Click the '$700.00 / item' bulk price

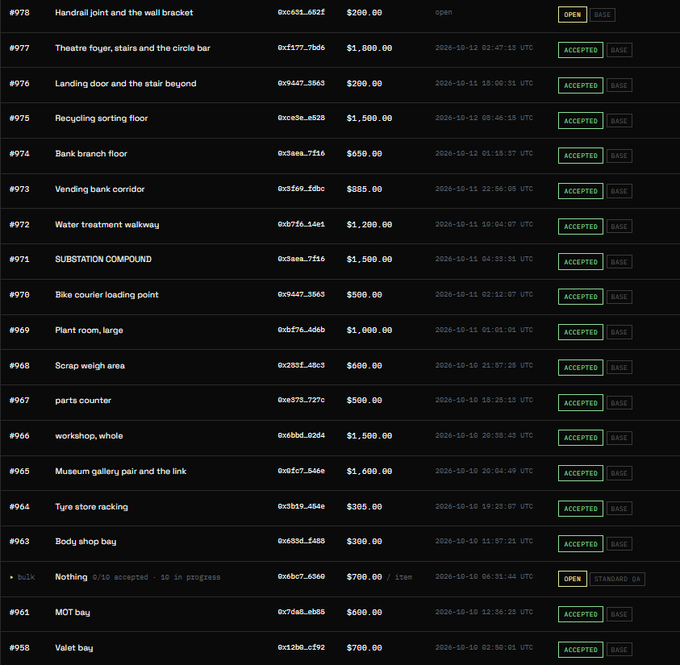[x=379, y=577]
